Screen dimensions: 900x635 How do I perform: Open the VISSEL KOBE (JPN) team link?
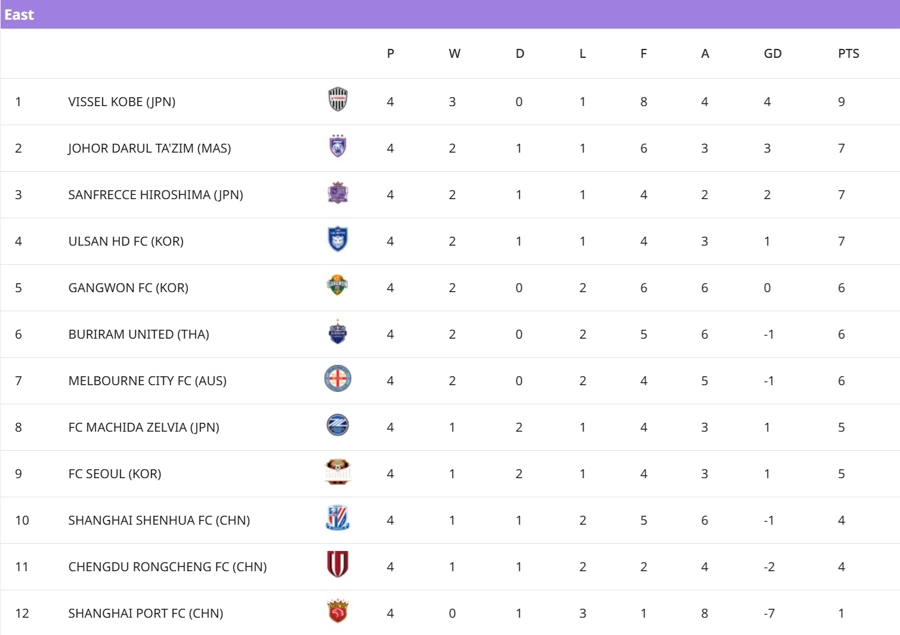pos(122,101)
